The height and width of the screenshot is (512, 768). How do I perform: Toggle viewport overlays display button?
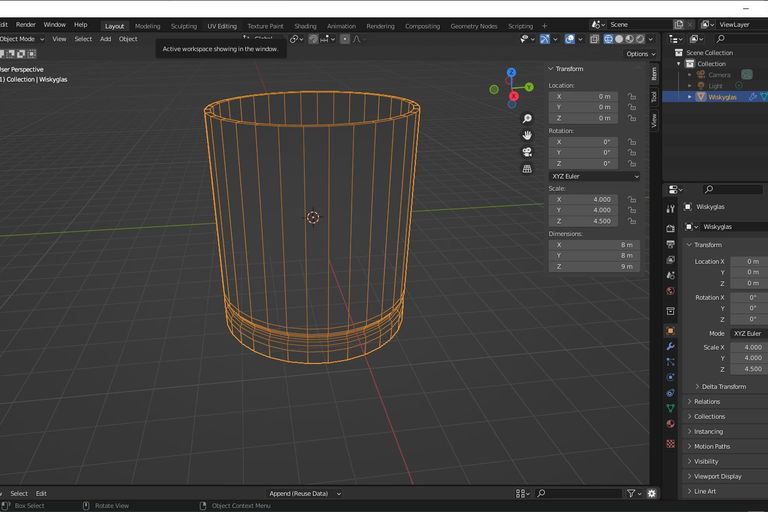(570, 39)
